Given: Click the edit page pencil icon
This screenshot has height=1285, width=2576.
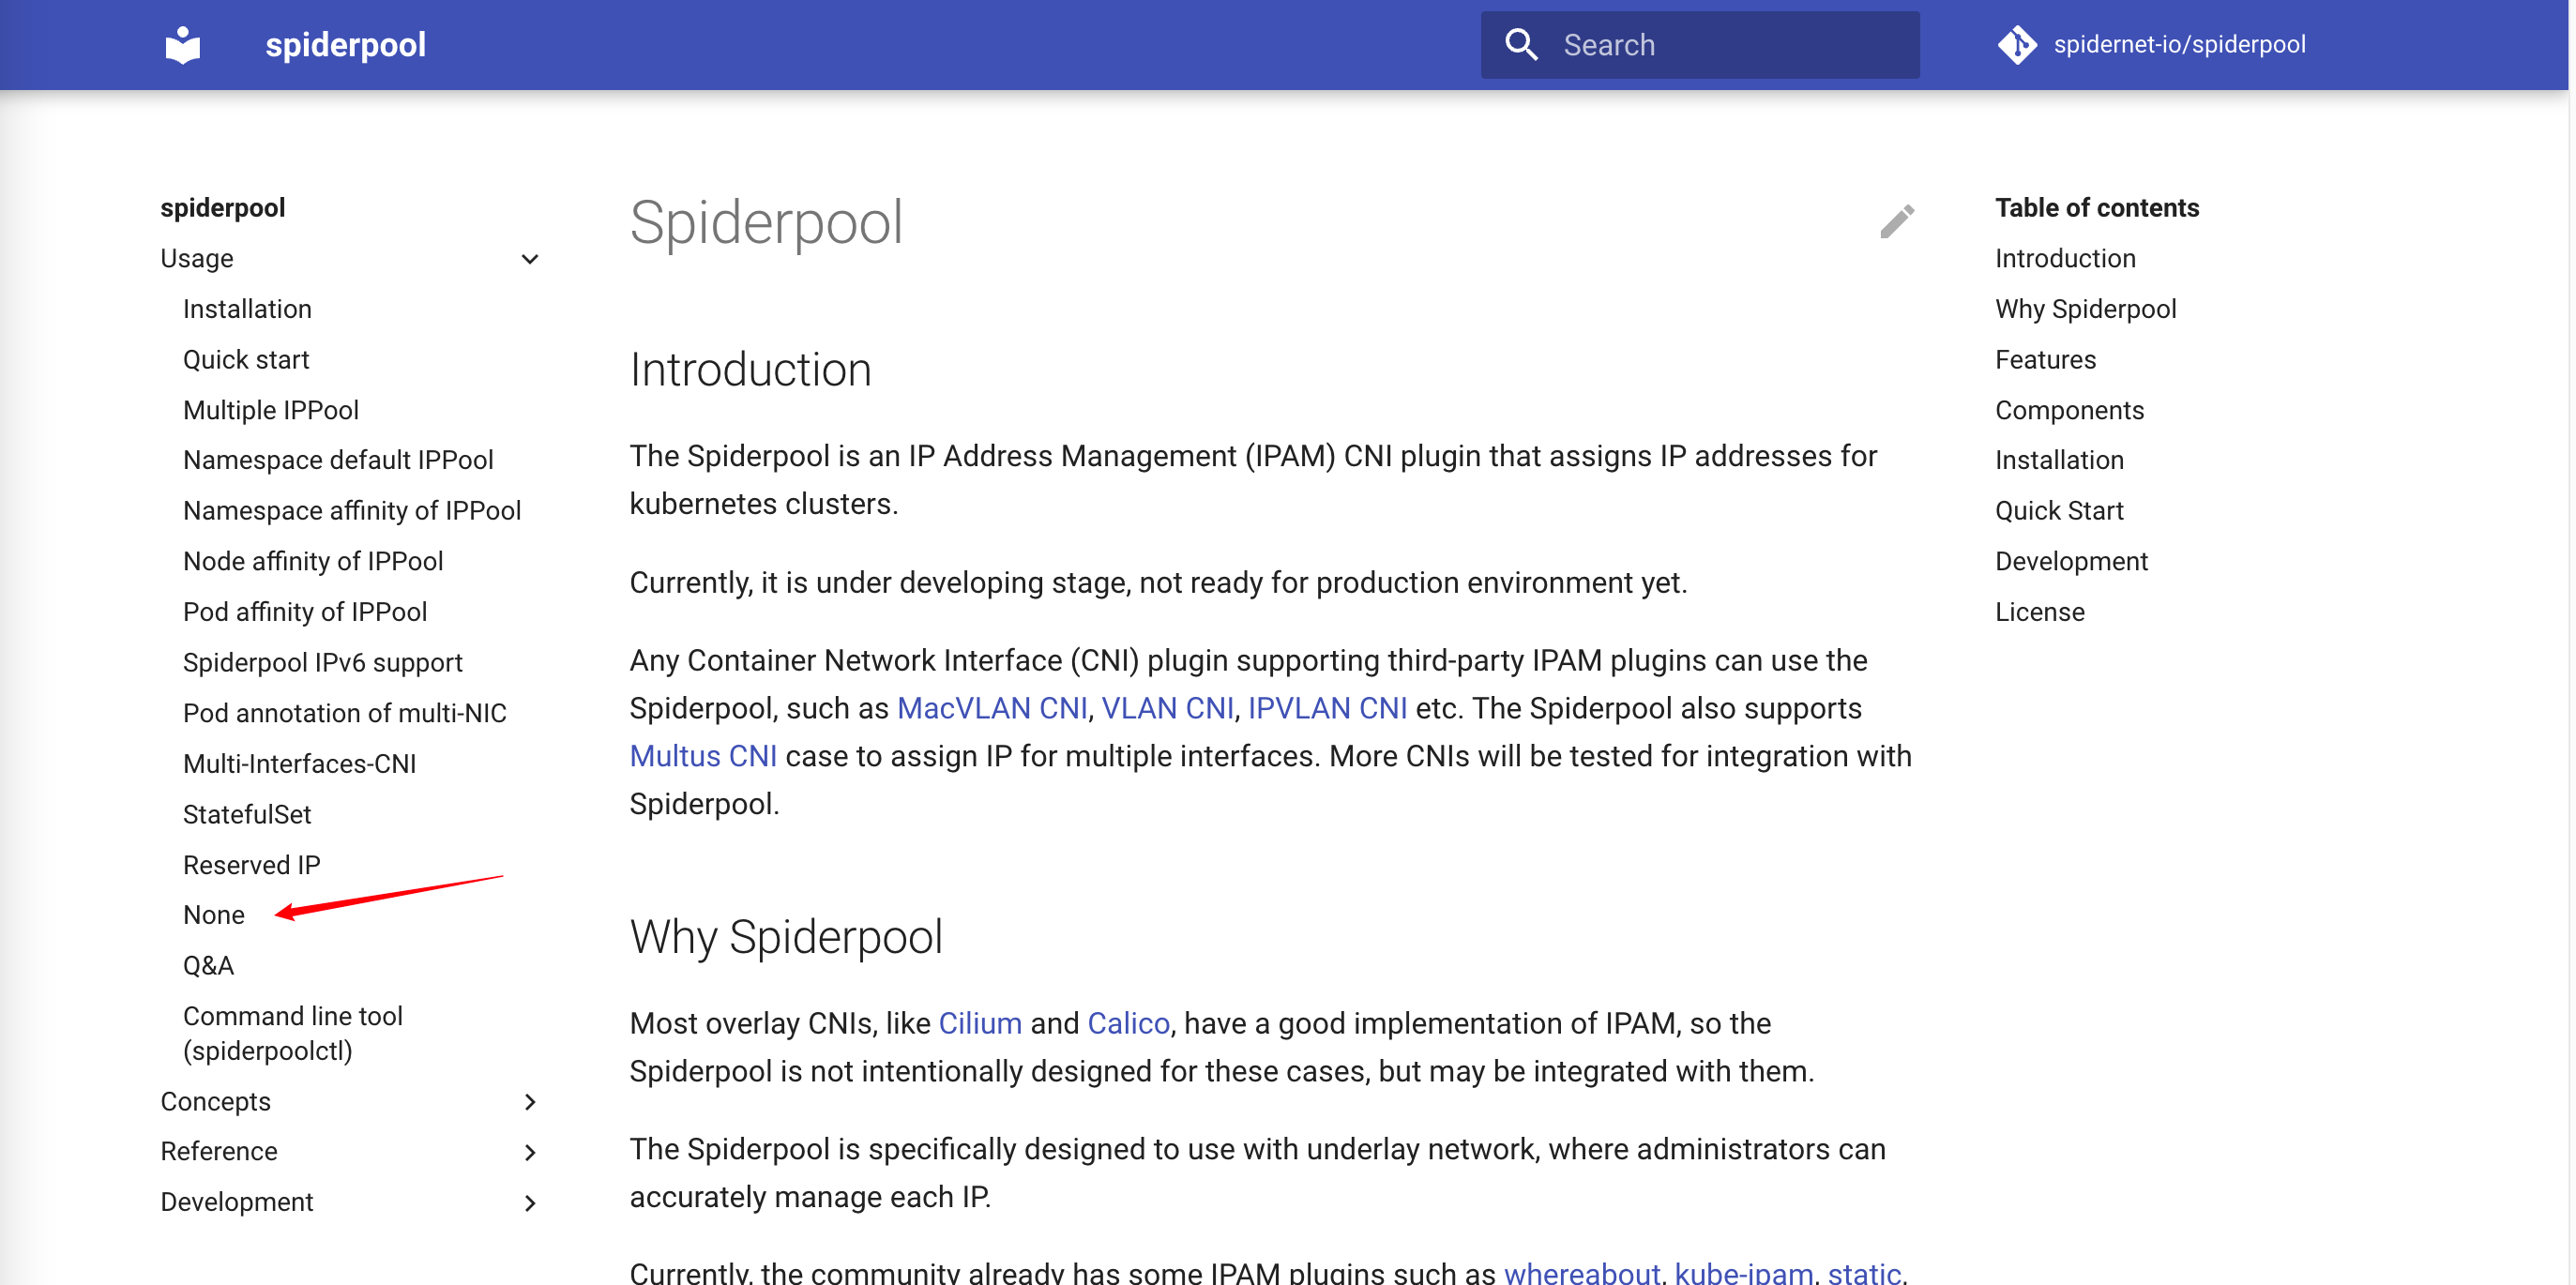Looking at the screenshot, I should (x=1897, y=222).
